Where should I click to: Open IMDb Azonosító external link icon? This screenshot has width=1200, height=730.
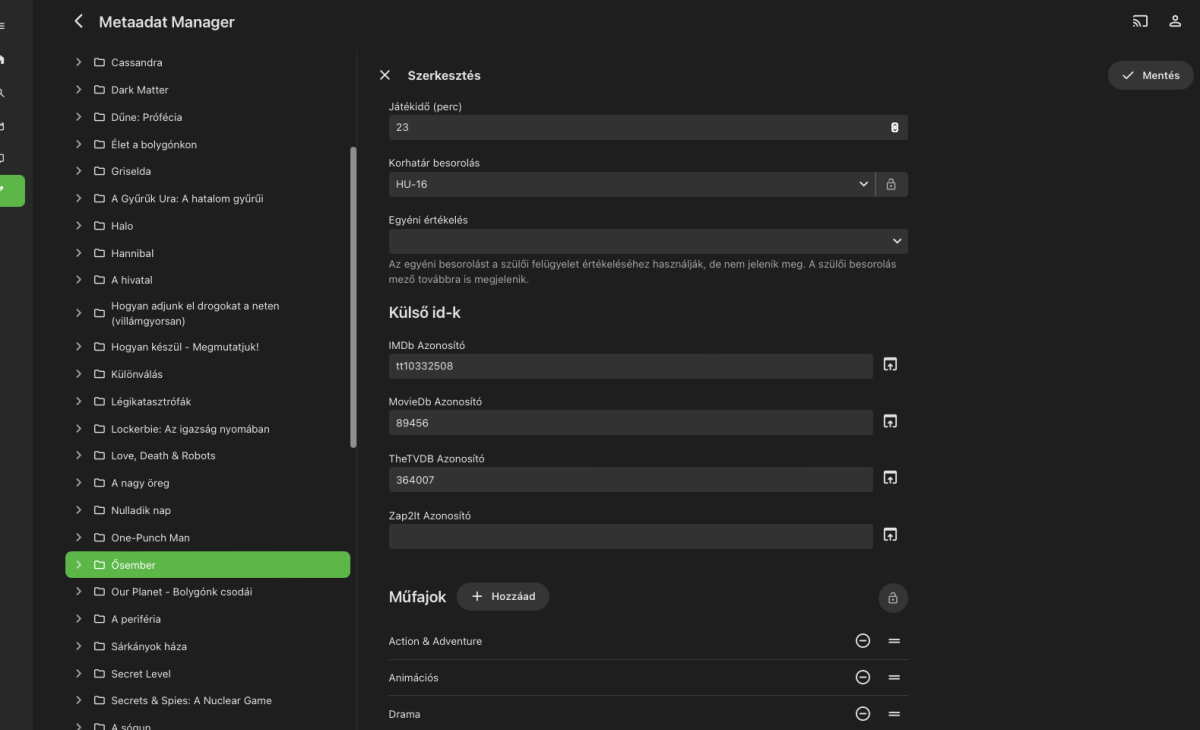pos(890,365)
